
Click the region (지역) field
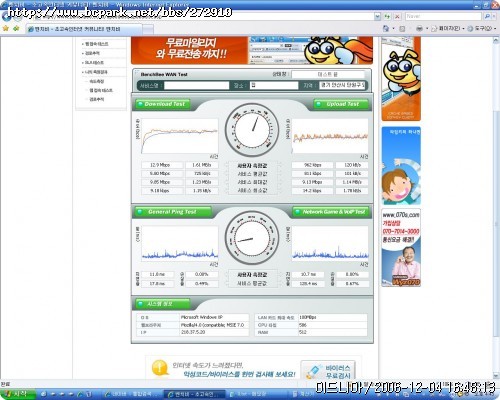point(342,85)
